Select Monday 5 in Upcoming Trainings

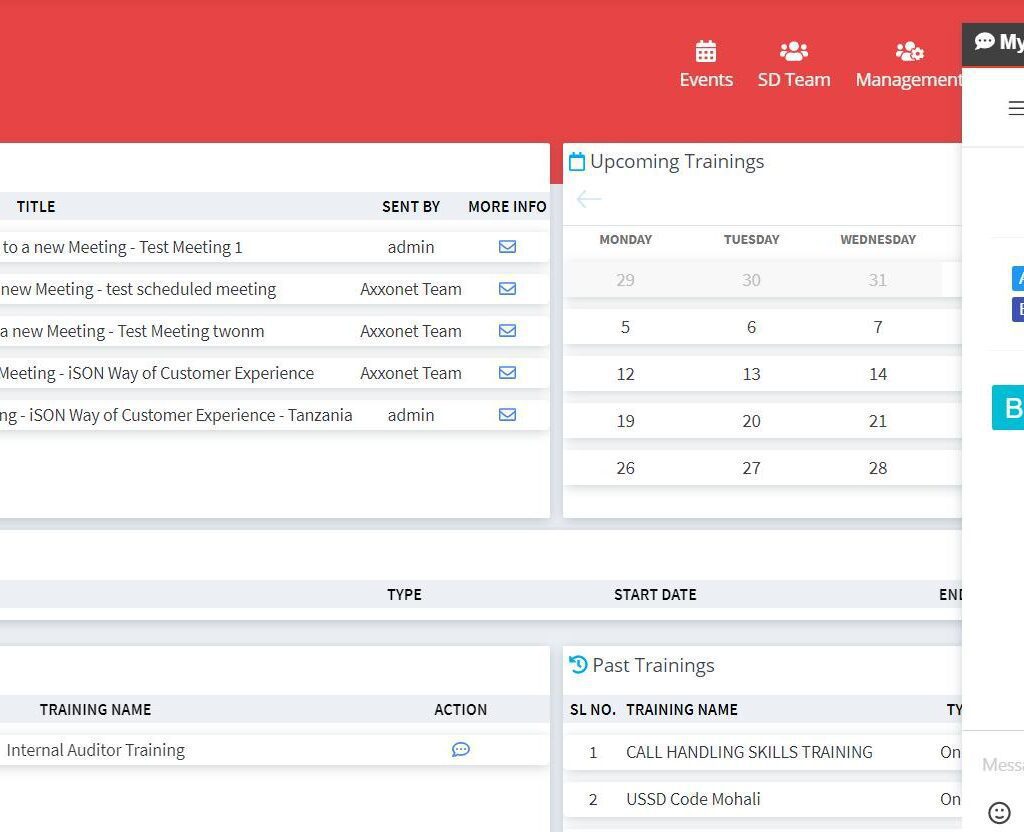(x=625, y=327)
